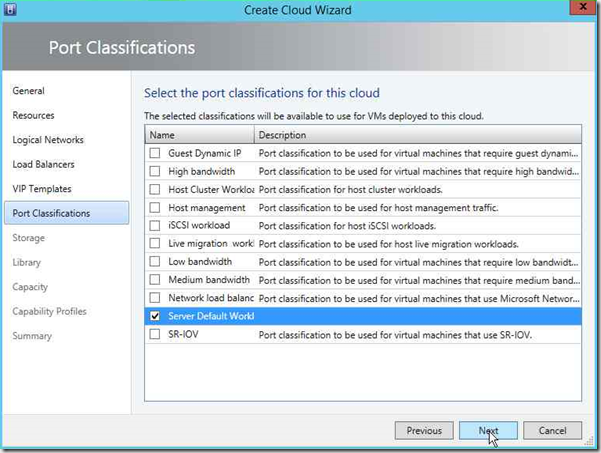The height and width of the screenshot is (453, 601).
Task: Click the wizard app icon in title bar
Action: [x=10, y=9]
